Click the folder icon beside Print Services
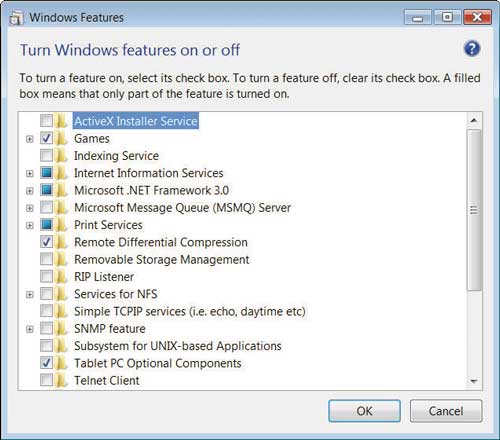This screenshot has height=440, width=500. (61, 225)
